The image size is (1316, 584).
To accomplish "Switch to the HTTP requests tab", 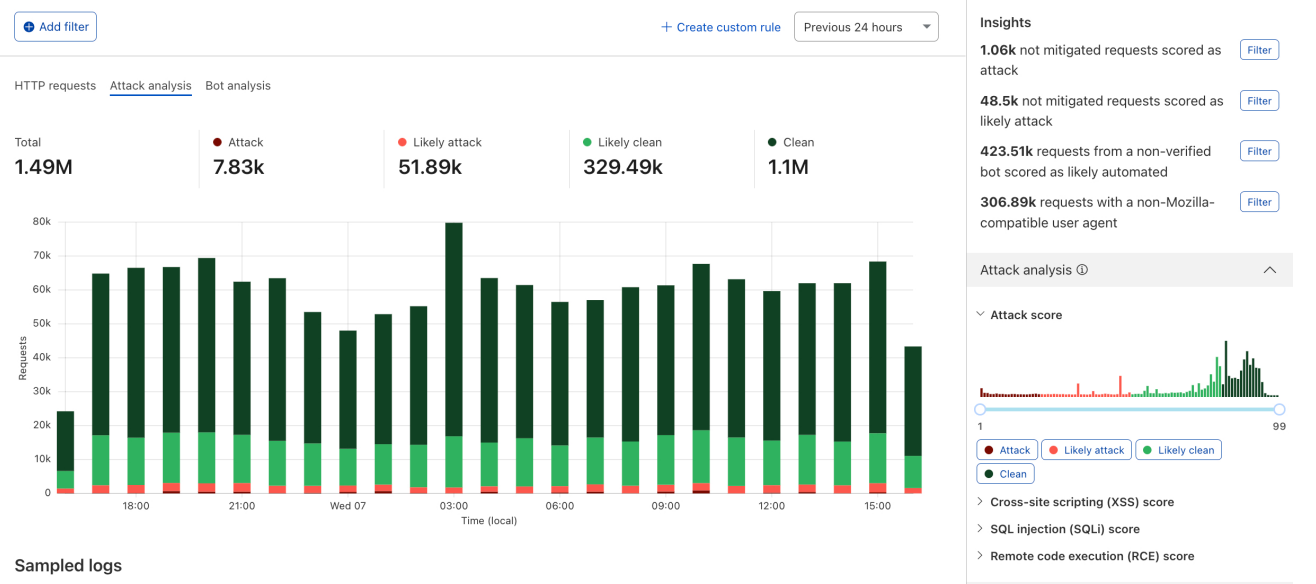I will click(x=55, y=86).
